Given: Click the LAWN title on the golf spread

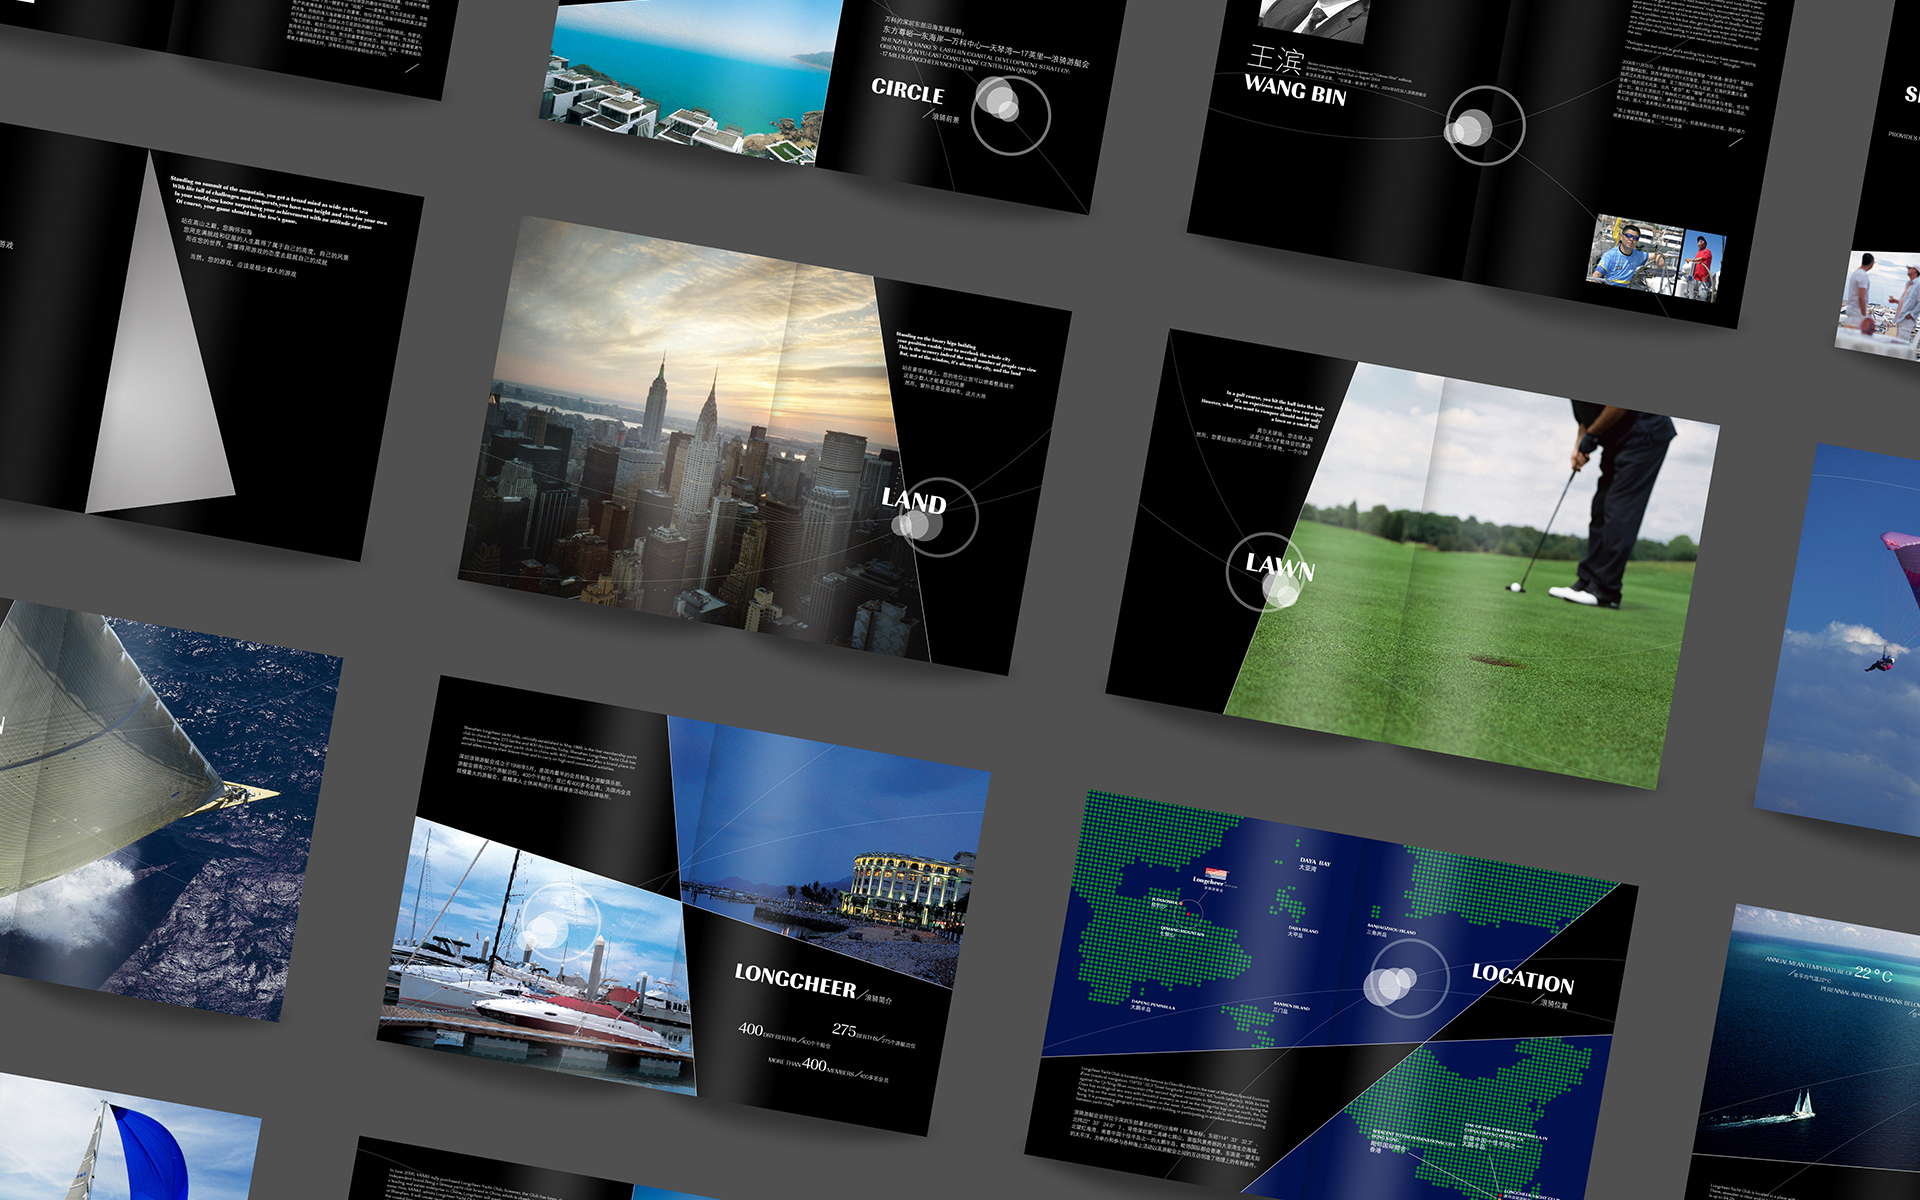Looking at the screenshot, I should (1279, 567).
